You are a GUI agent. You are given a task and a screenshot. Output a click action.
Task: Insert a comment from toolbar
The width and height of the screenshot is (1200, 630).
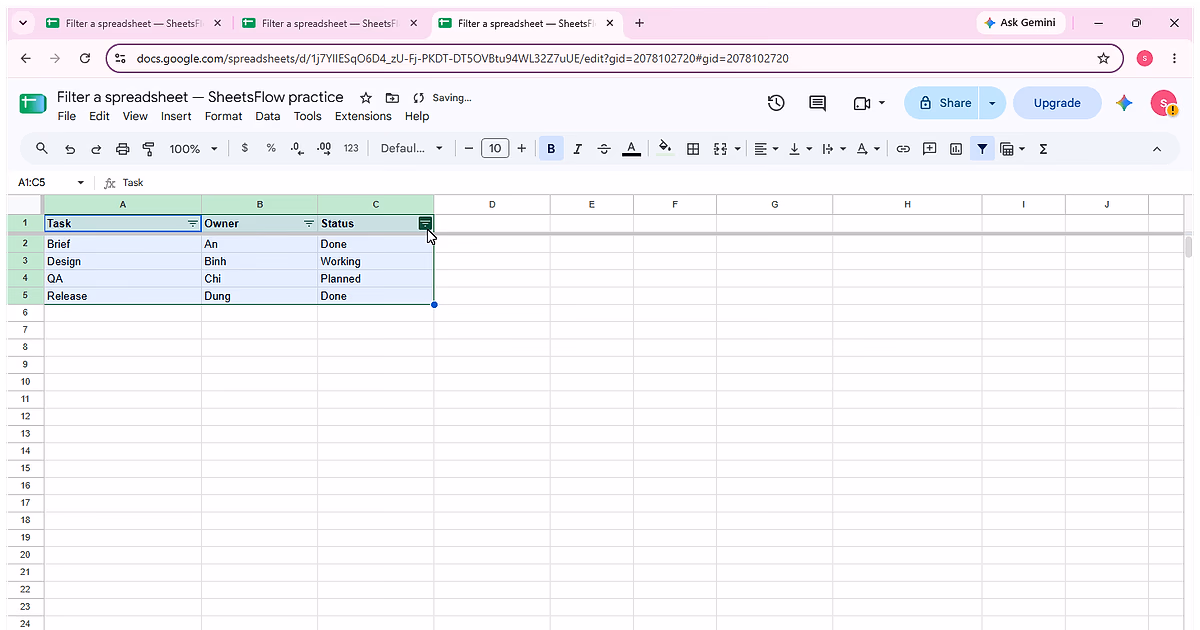929,148
